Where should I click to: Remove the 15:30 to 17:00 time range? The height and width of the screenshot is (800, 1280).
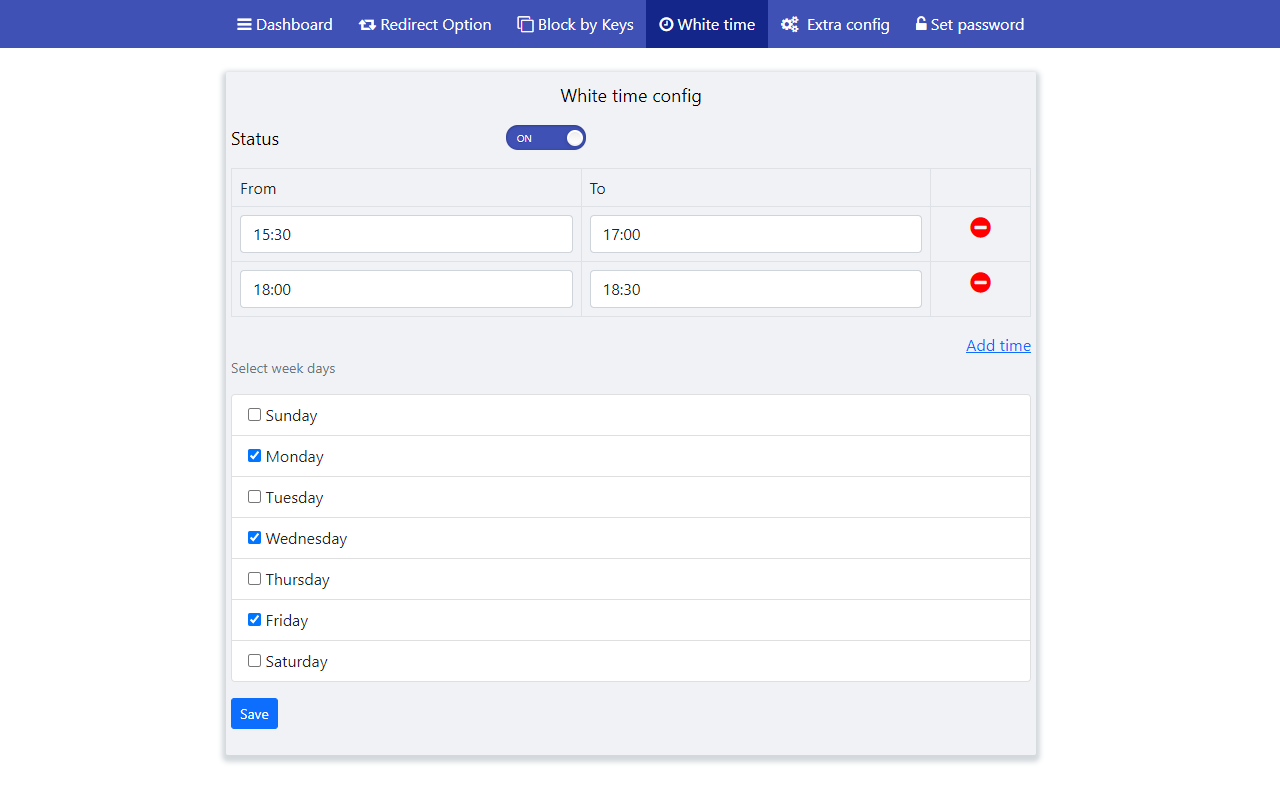(980, 227)
